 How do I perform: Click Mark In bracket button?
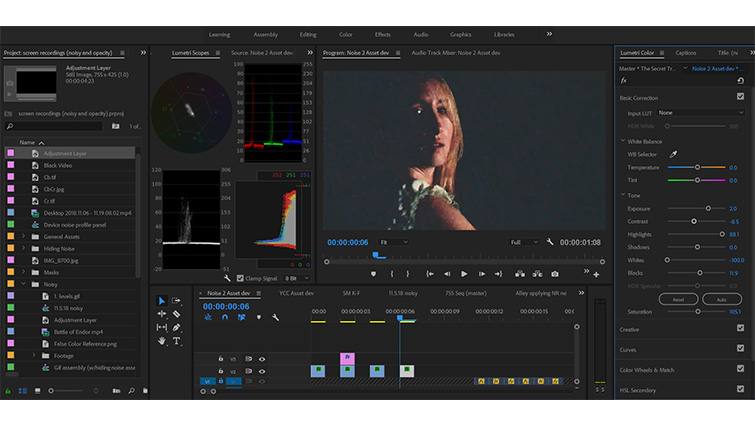pyautogui.click(x=391, y=274)
